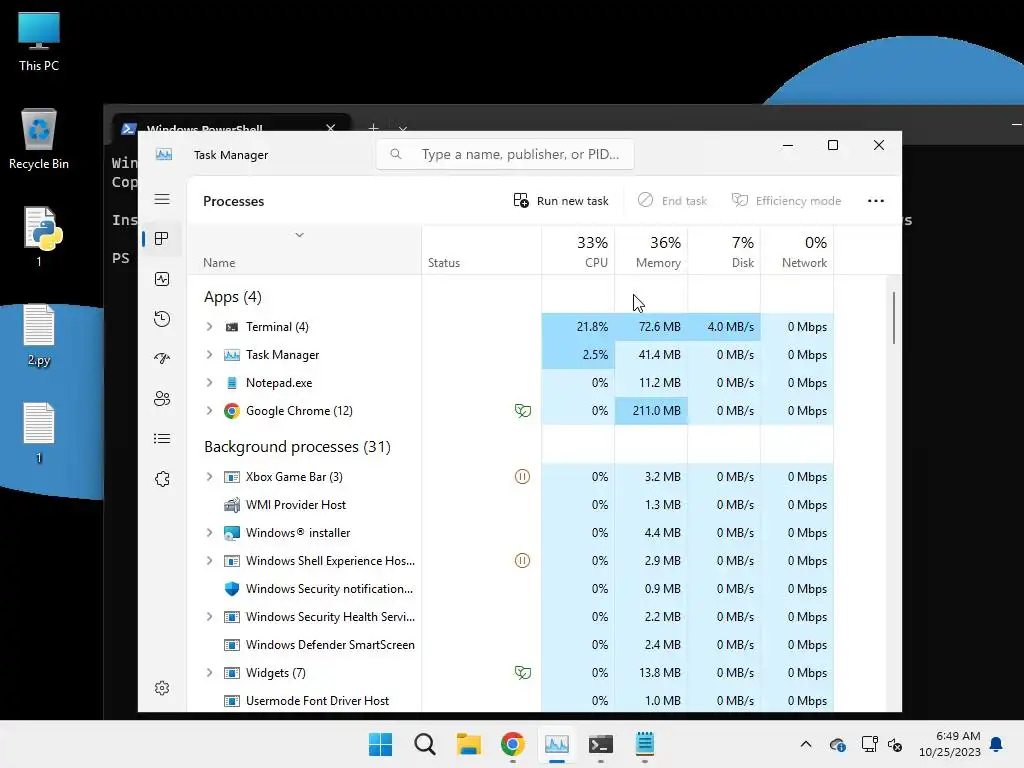Open the App history page in sidebar
The width and height of the screenshot is (1024, 768).
tap(162, 319)
